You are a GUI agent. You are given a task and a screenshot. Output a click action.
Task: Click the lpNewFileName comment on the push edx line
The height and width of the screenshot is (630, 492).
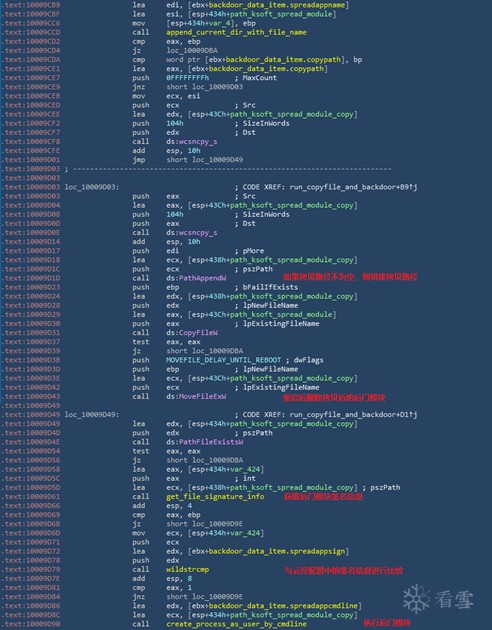(x=270, y=305)
